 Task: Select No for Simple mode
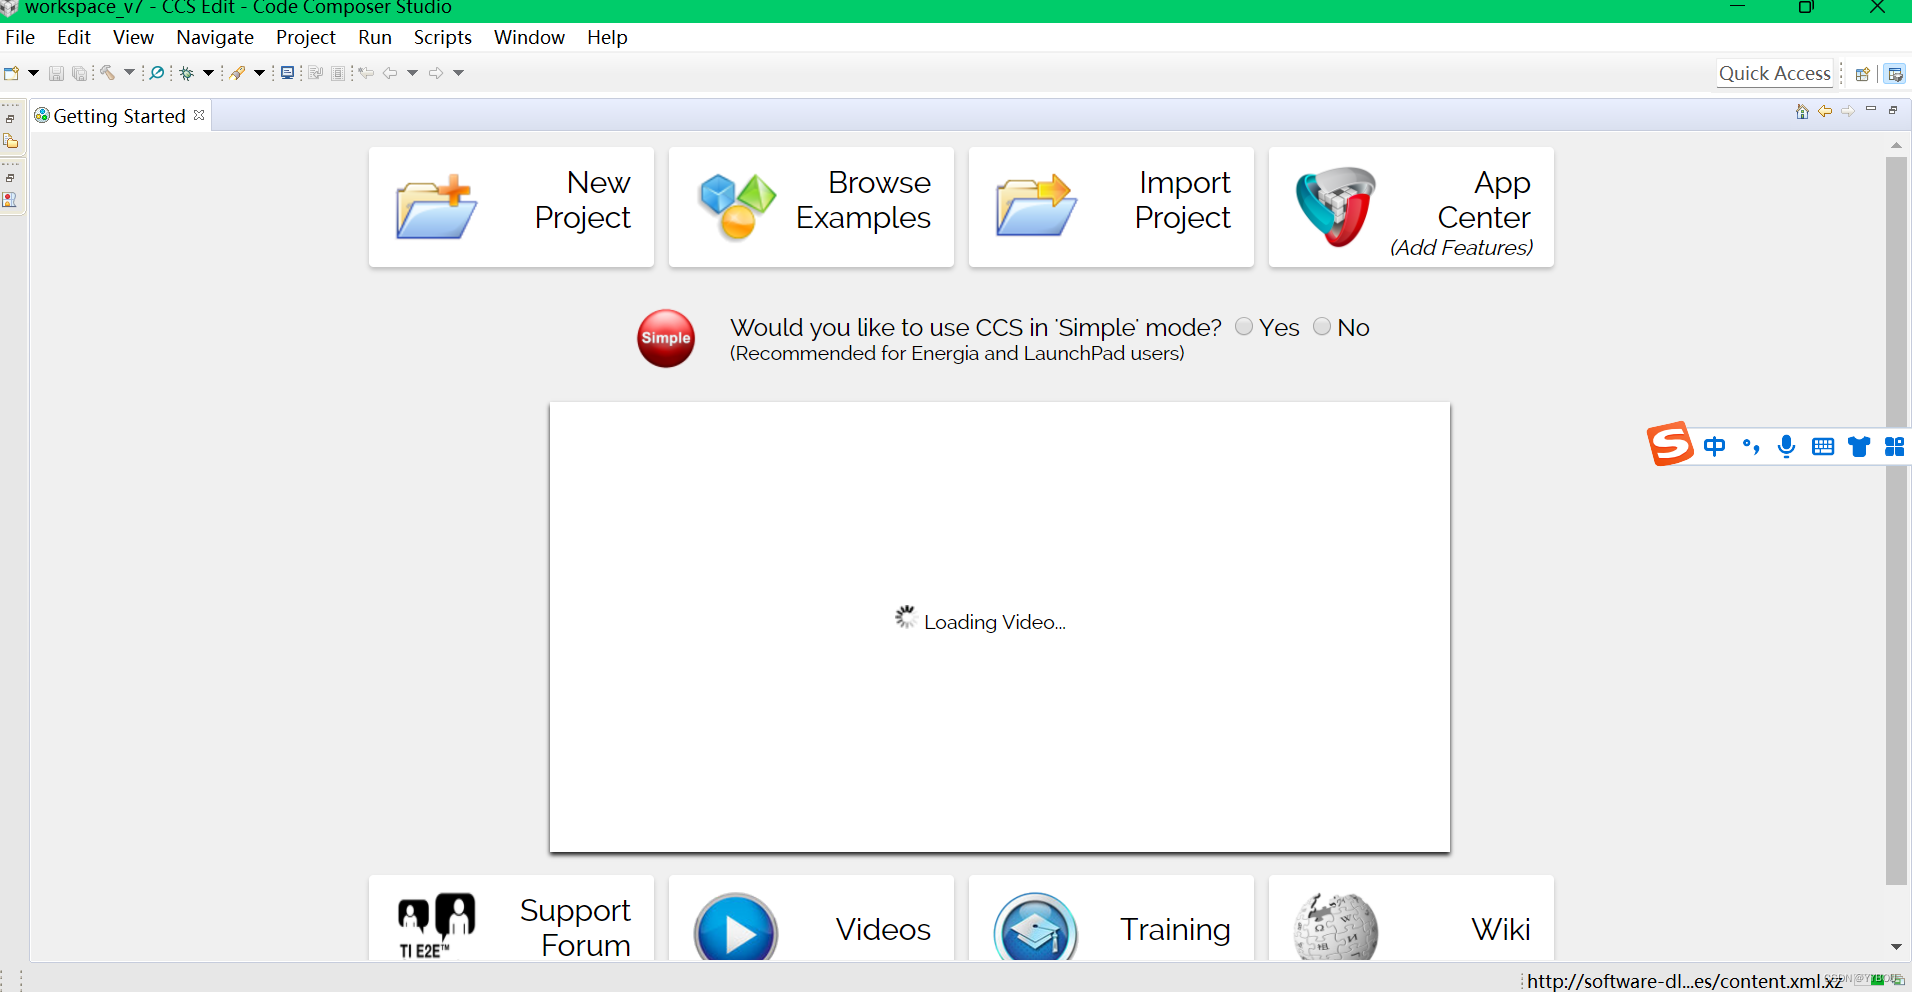1322,326
